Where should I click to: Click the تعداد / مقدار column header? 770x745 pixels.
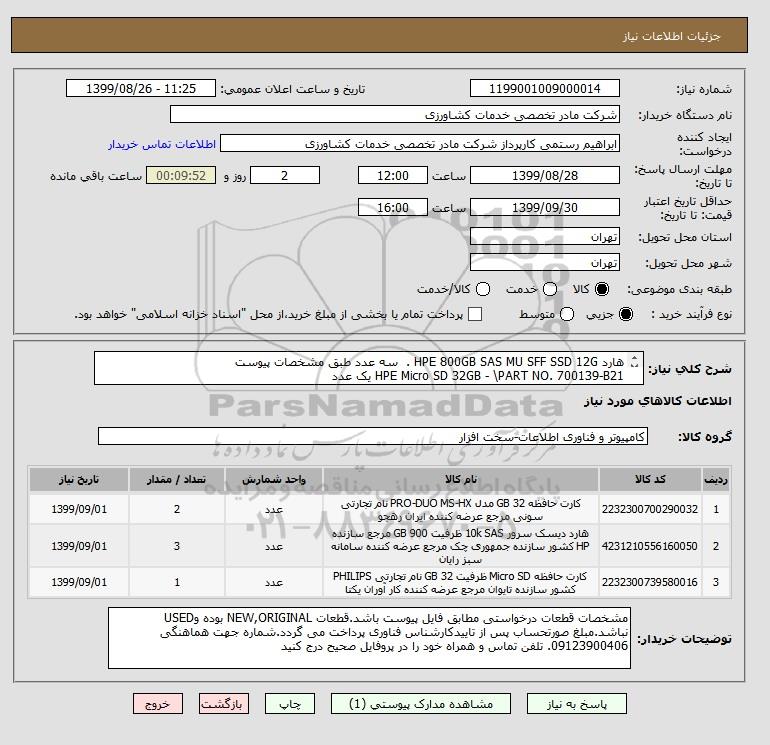point(177,479)
